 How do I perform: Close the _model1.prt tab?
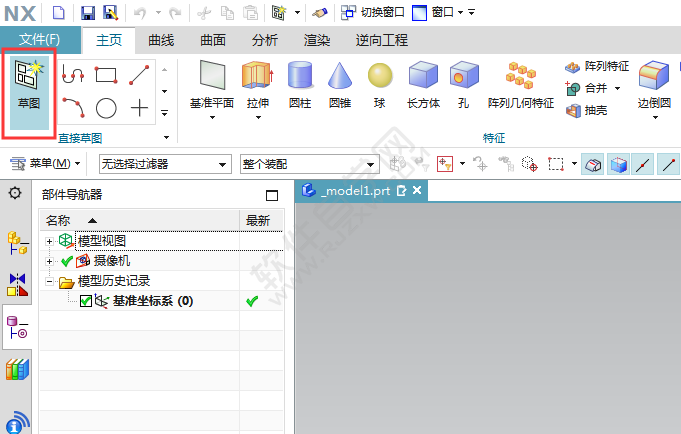click(417, 190)
